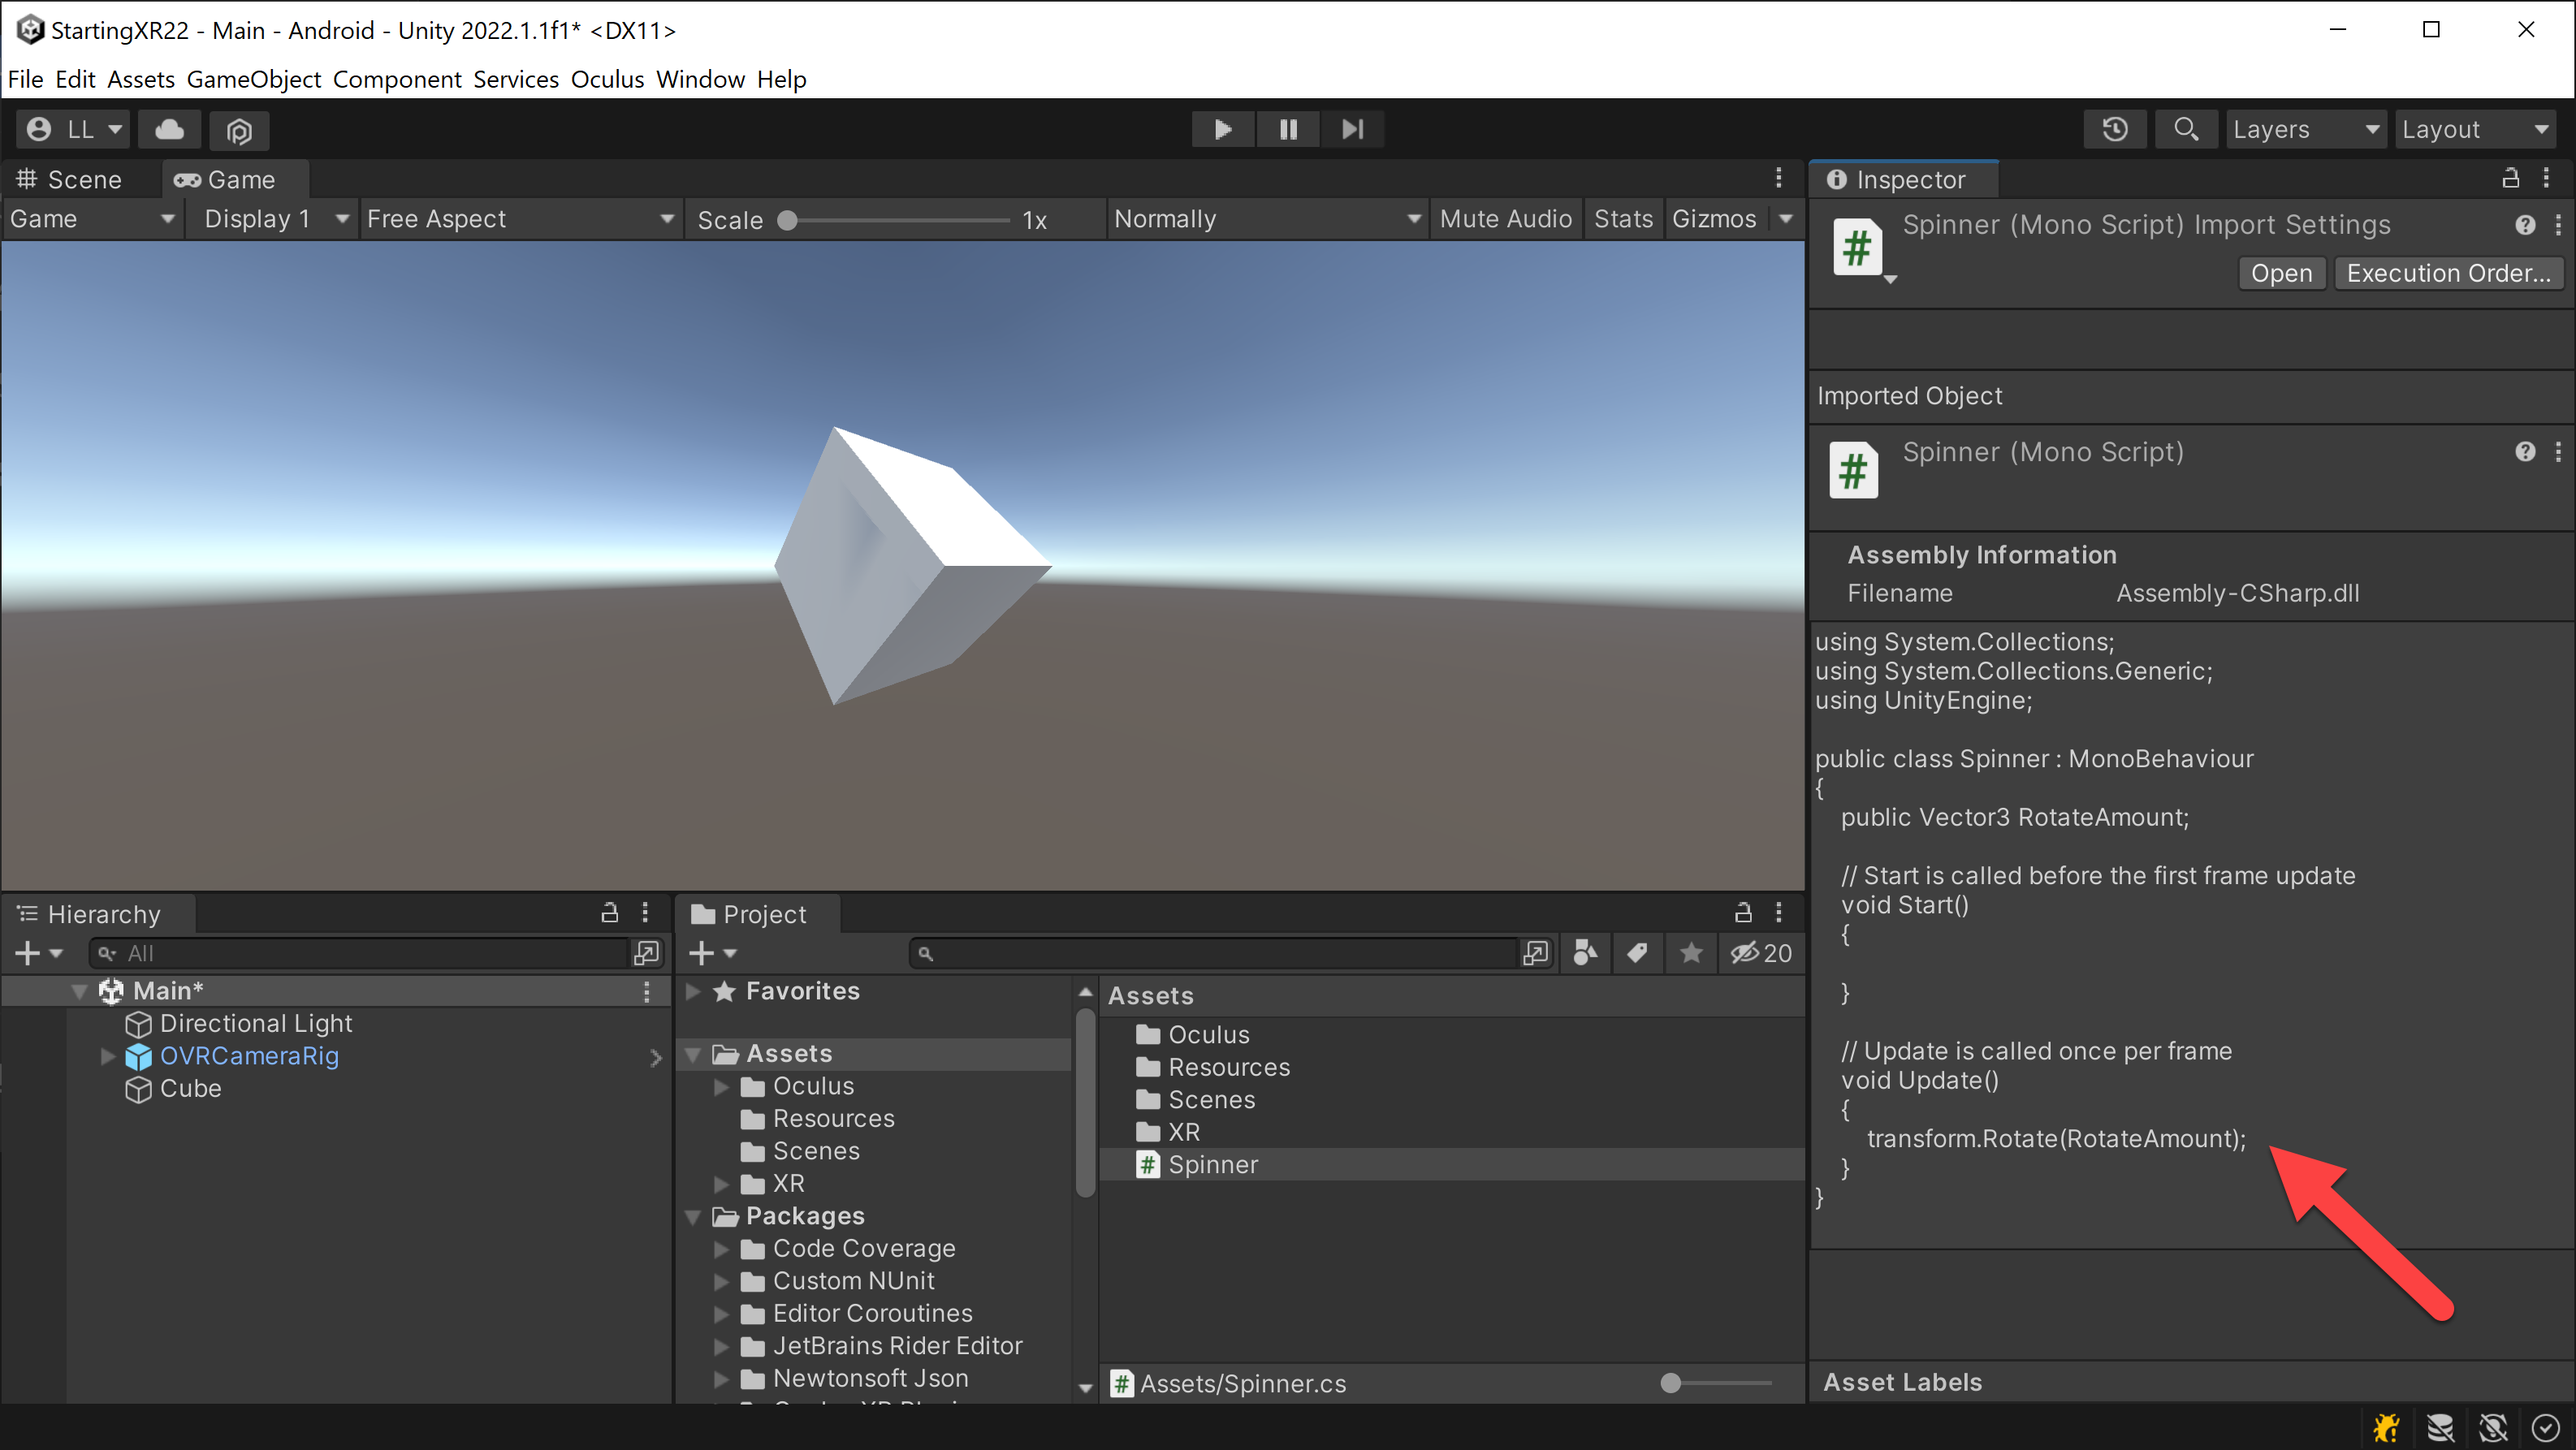Open the global search magnifier icon
Screen dimensions: 2576x1450
(2186, 129)
